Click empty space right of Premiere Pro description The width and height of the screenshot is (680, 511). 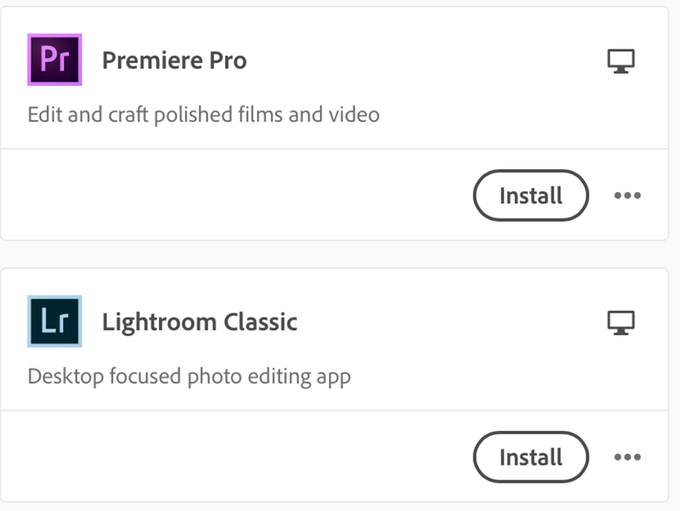520,114
